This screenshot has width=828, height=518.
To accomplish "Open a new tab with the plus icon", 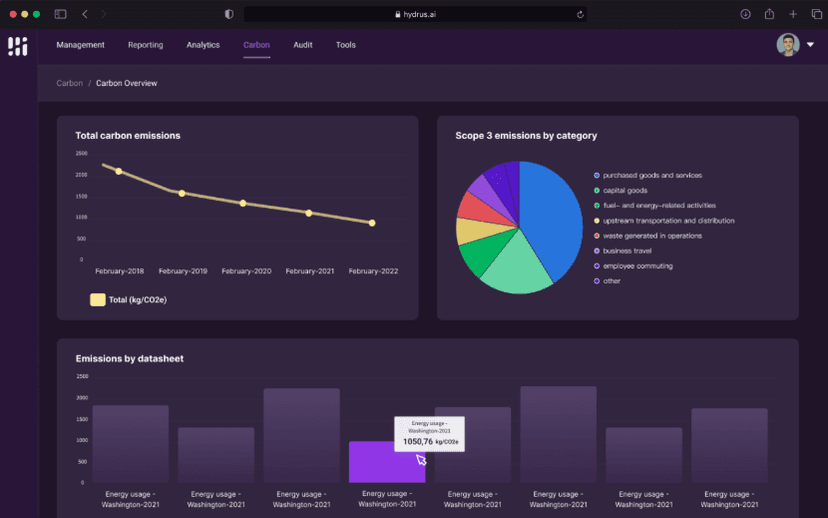I will (x=792, y=14).
